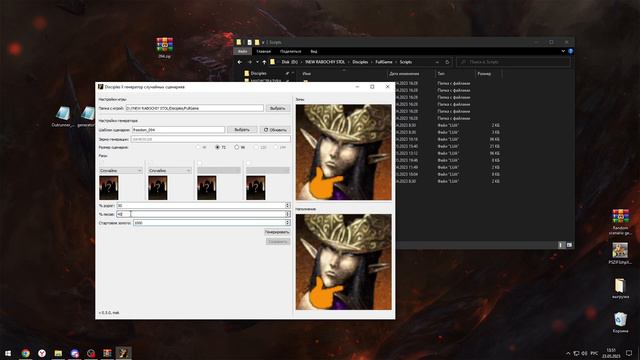
Task: Click Browse button for scenario template
Action: tap(242, 129)
